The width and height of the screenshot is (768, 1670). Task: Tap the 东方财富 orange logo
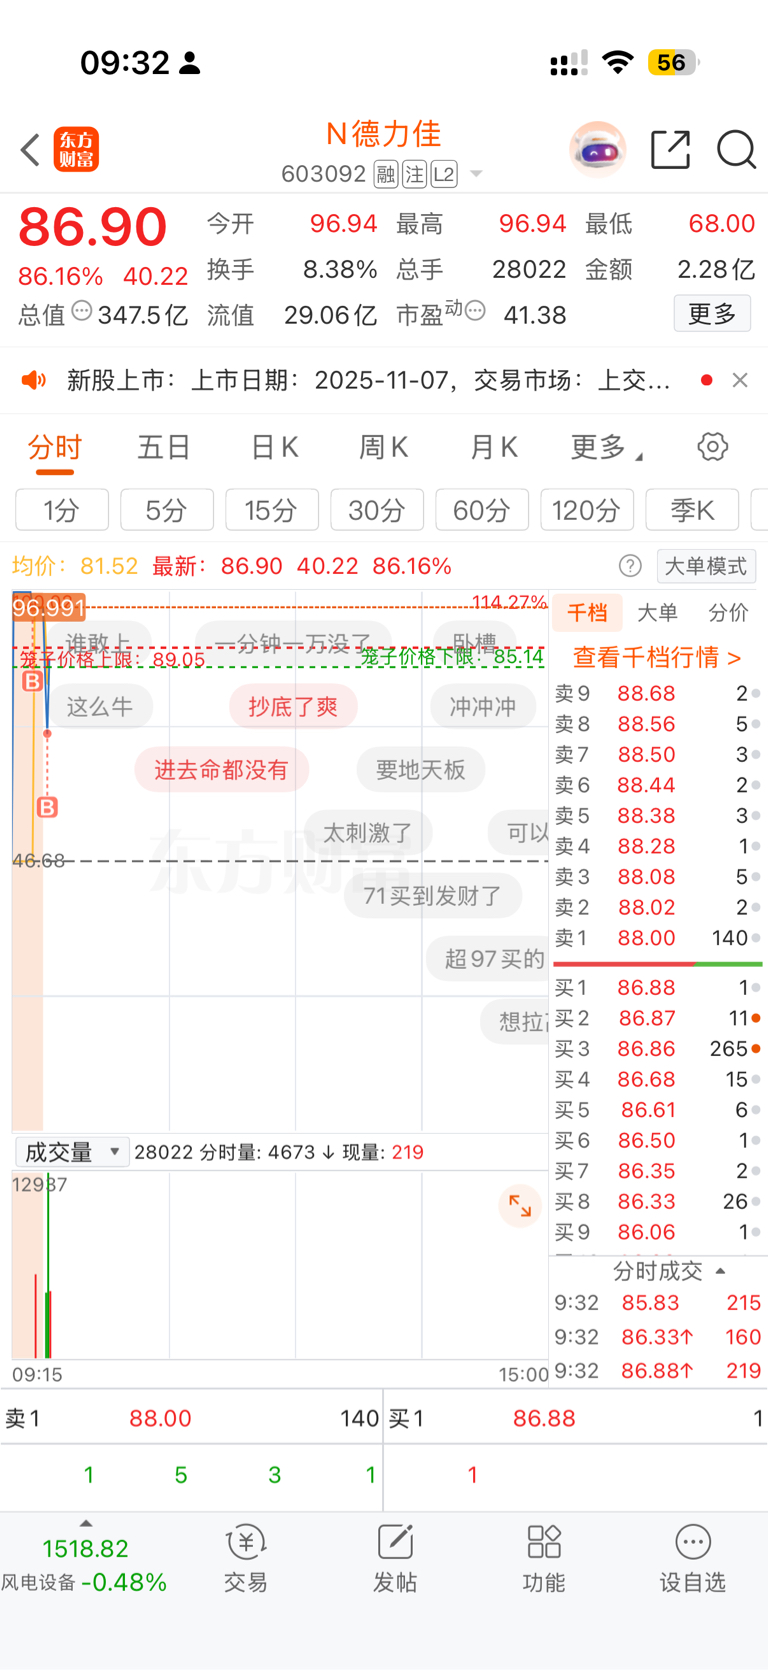[76, 150]
